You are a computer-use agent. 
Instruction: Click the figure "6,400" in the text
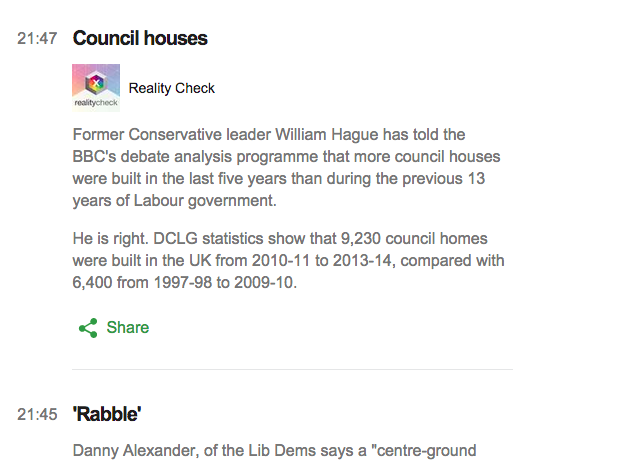coord(96,283)
